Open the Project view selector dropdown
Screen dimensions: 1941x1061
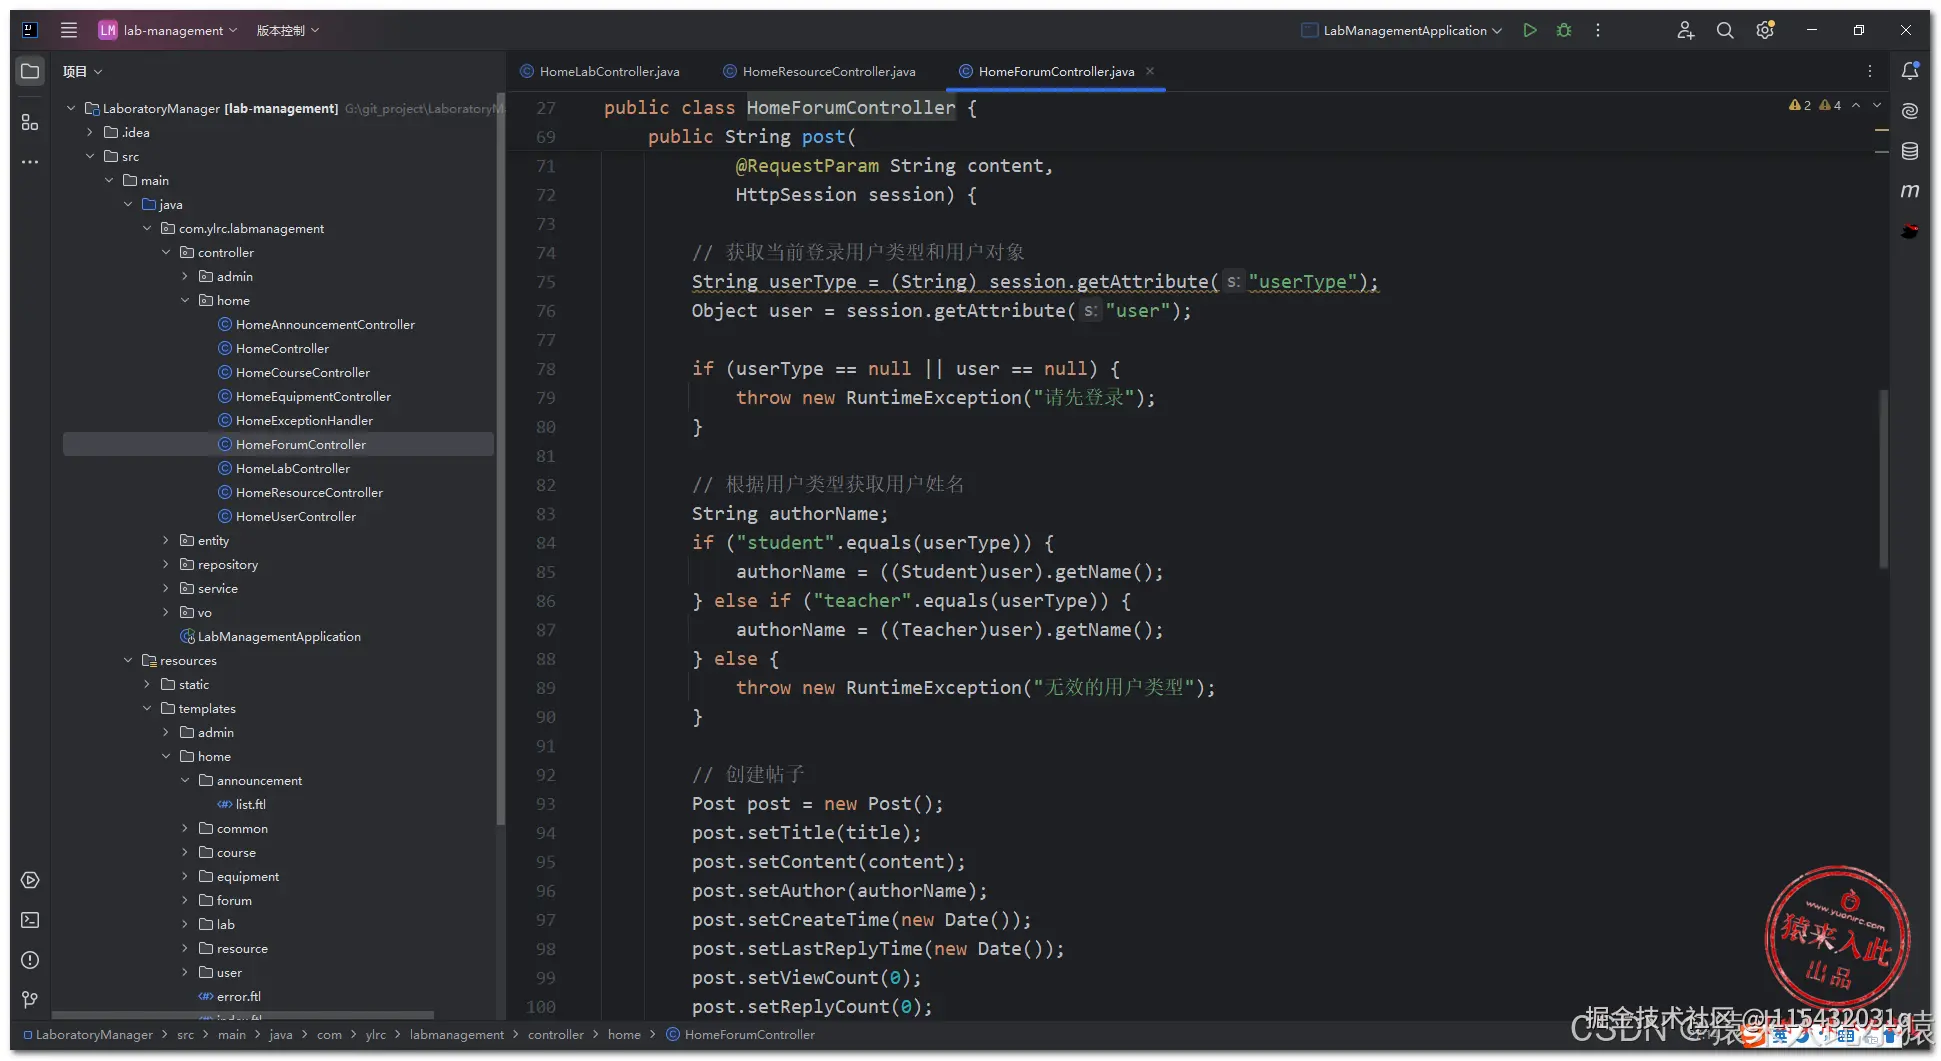pyautogui.click(x=83, y=71)
